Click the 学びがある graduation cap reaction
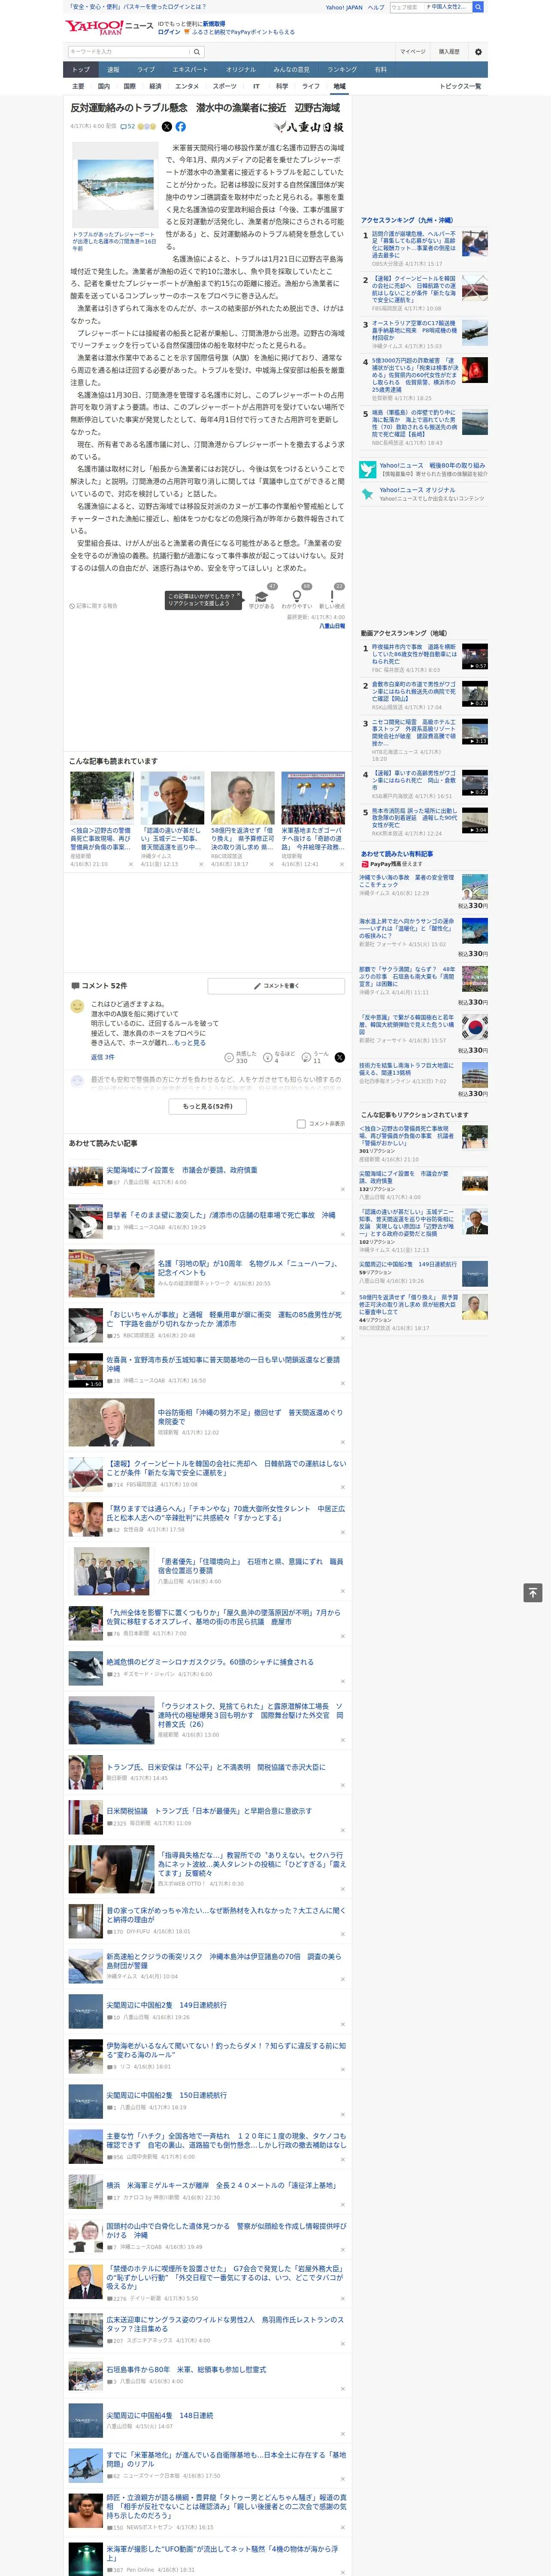The width and height of the screenshot is (551, 2576). [262, 597]
